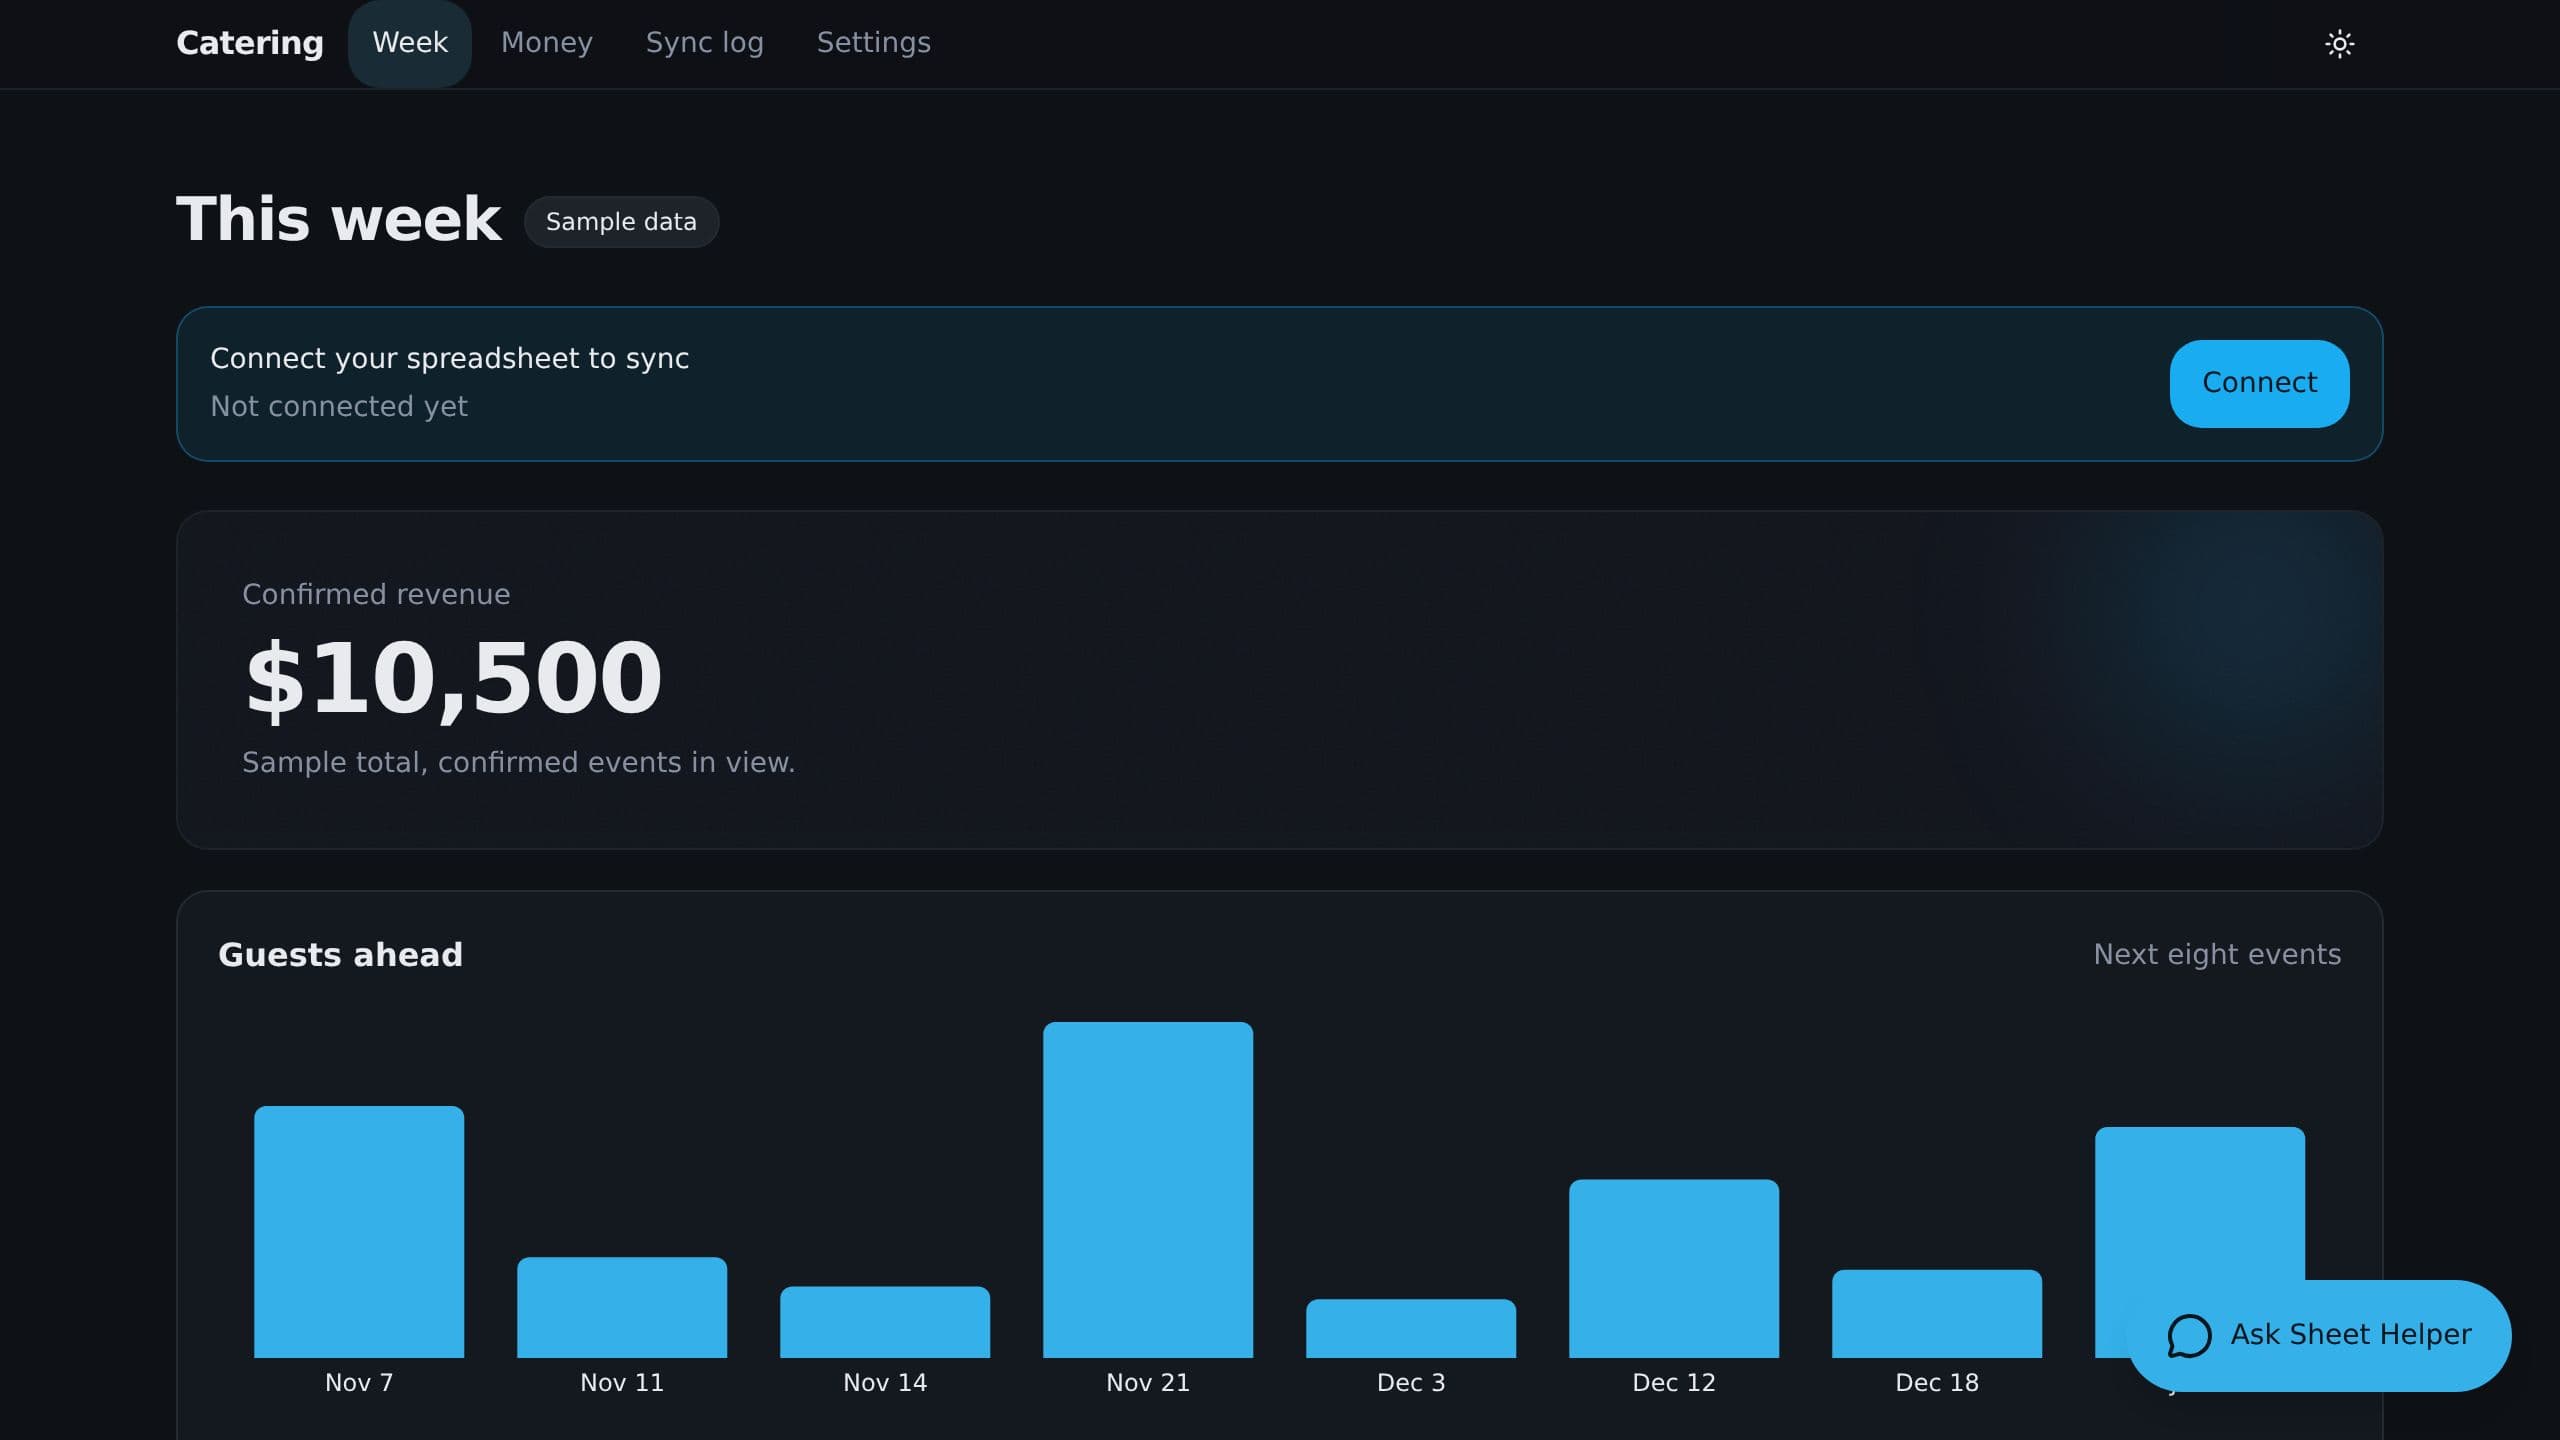Click the 'Next eight events' label
This screenshot has height=1440, width=2560.
click(2217, 955)
